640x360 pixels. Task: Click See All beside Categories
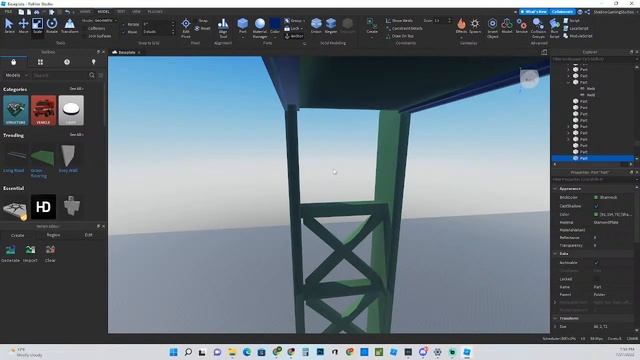click(x=76, y=89)
